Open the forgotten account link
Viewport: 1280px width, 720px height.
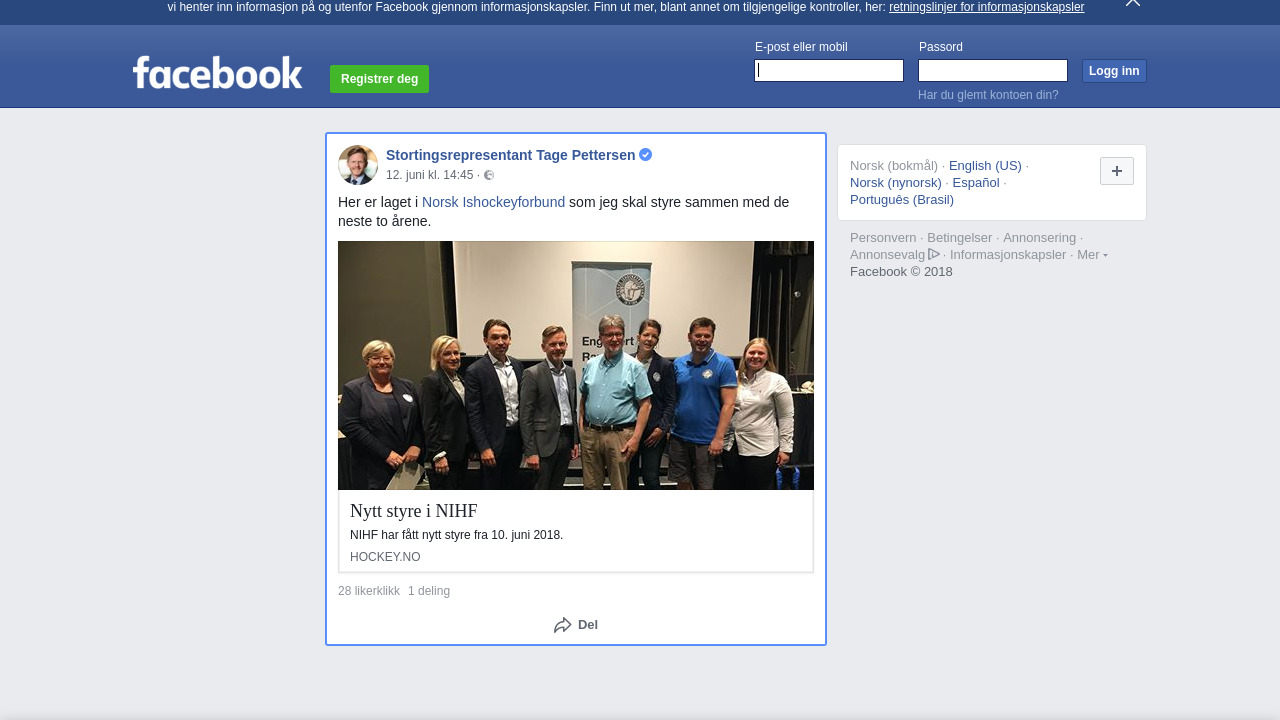click(988, 95)
